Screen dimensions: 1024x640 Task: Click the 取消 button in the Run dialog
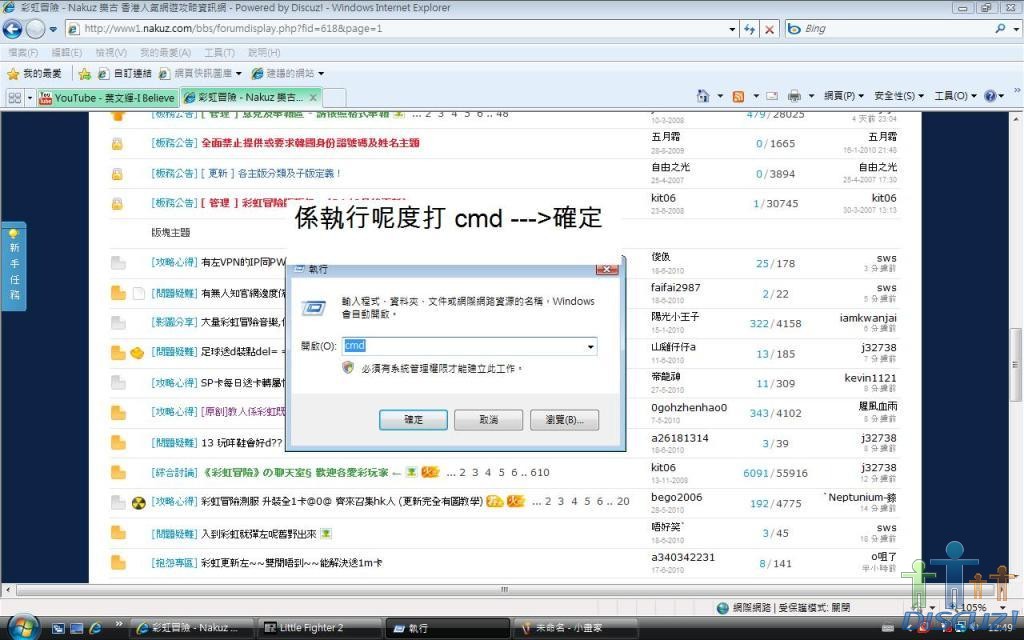488,420
